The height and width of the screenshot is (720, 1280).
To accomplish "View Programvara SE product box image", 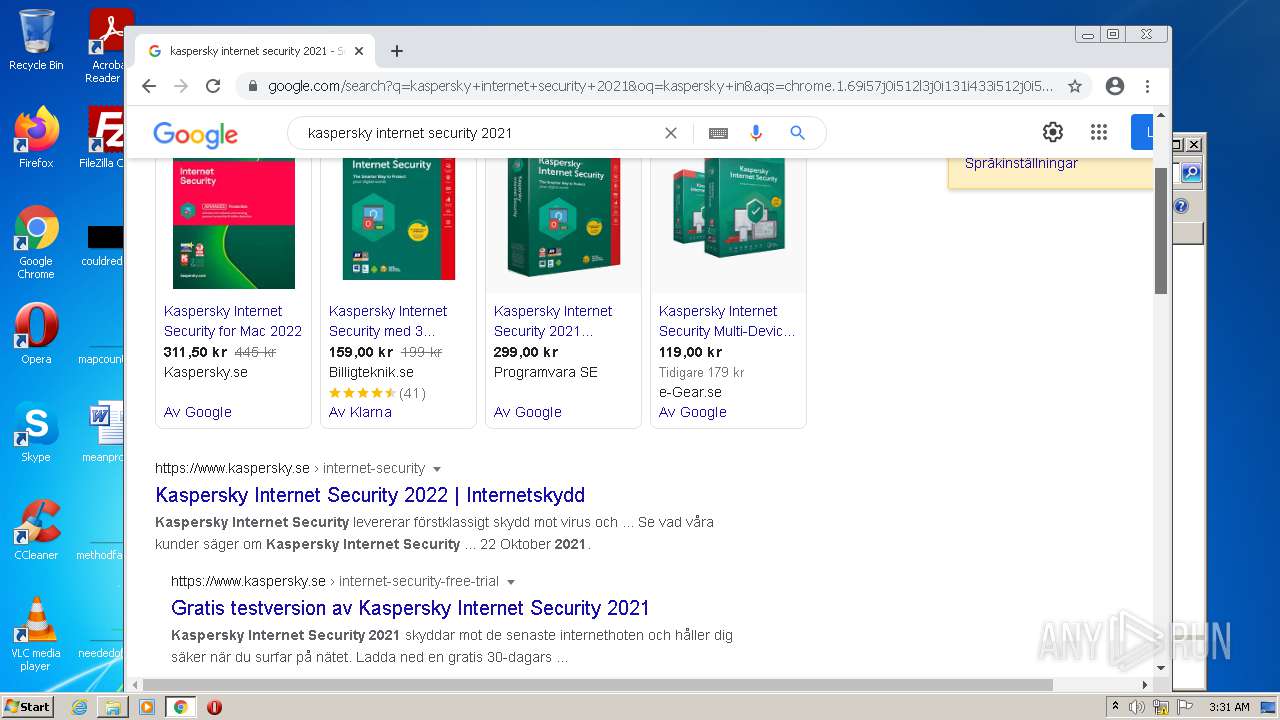I will pyautogui.click(x=563, y=218).
